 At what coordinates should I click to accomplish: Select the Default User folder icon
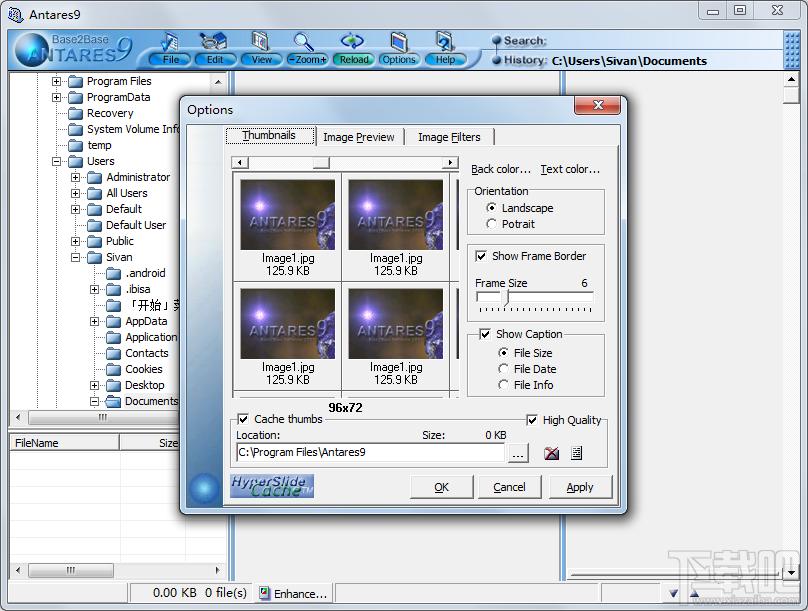[x=94, y=225]
